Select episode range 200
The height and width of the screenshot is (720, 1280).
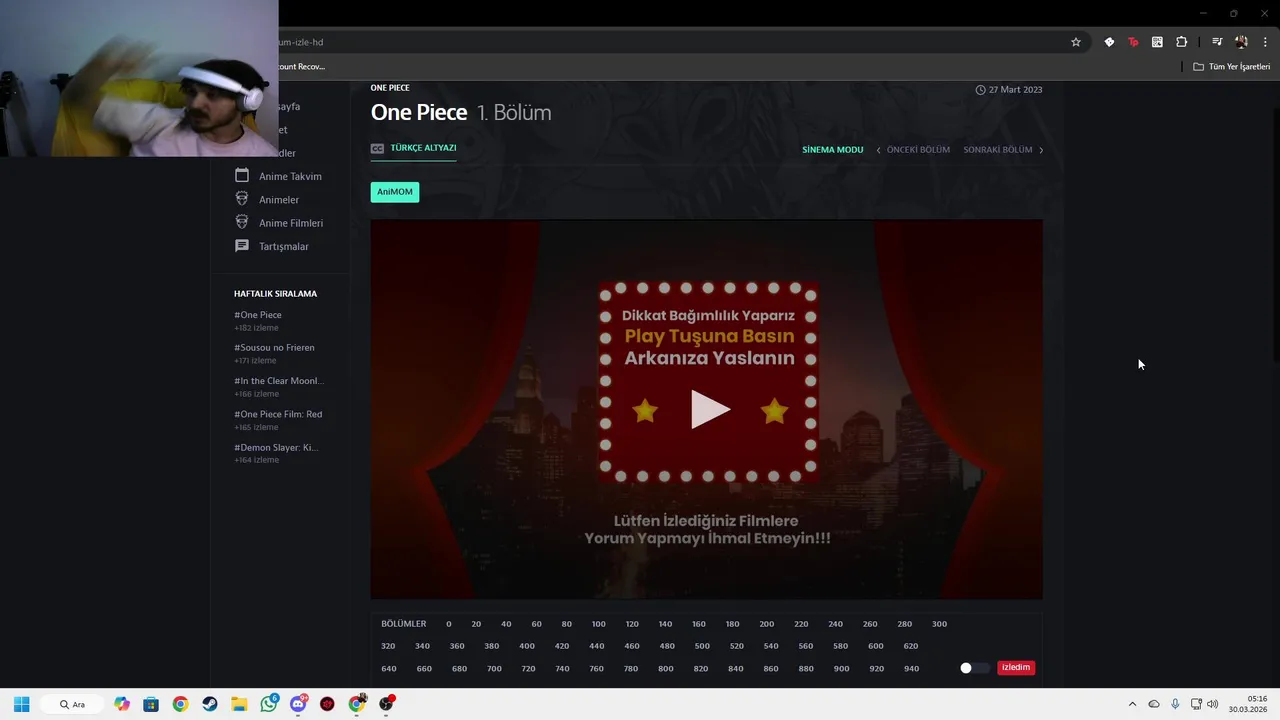pyautogui.click(x=766, y=624)
